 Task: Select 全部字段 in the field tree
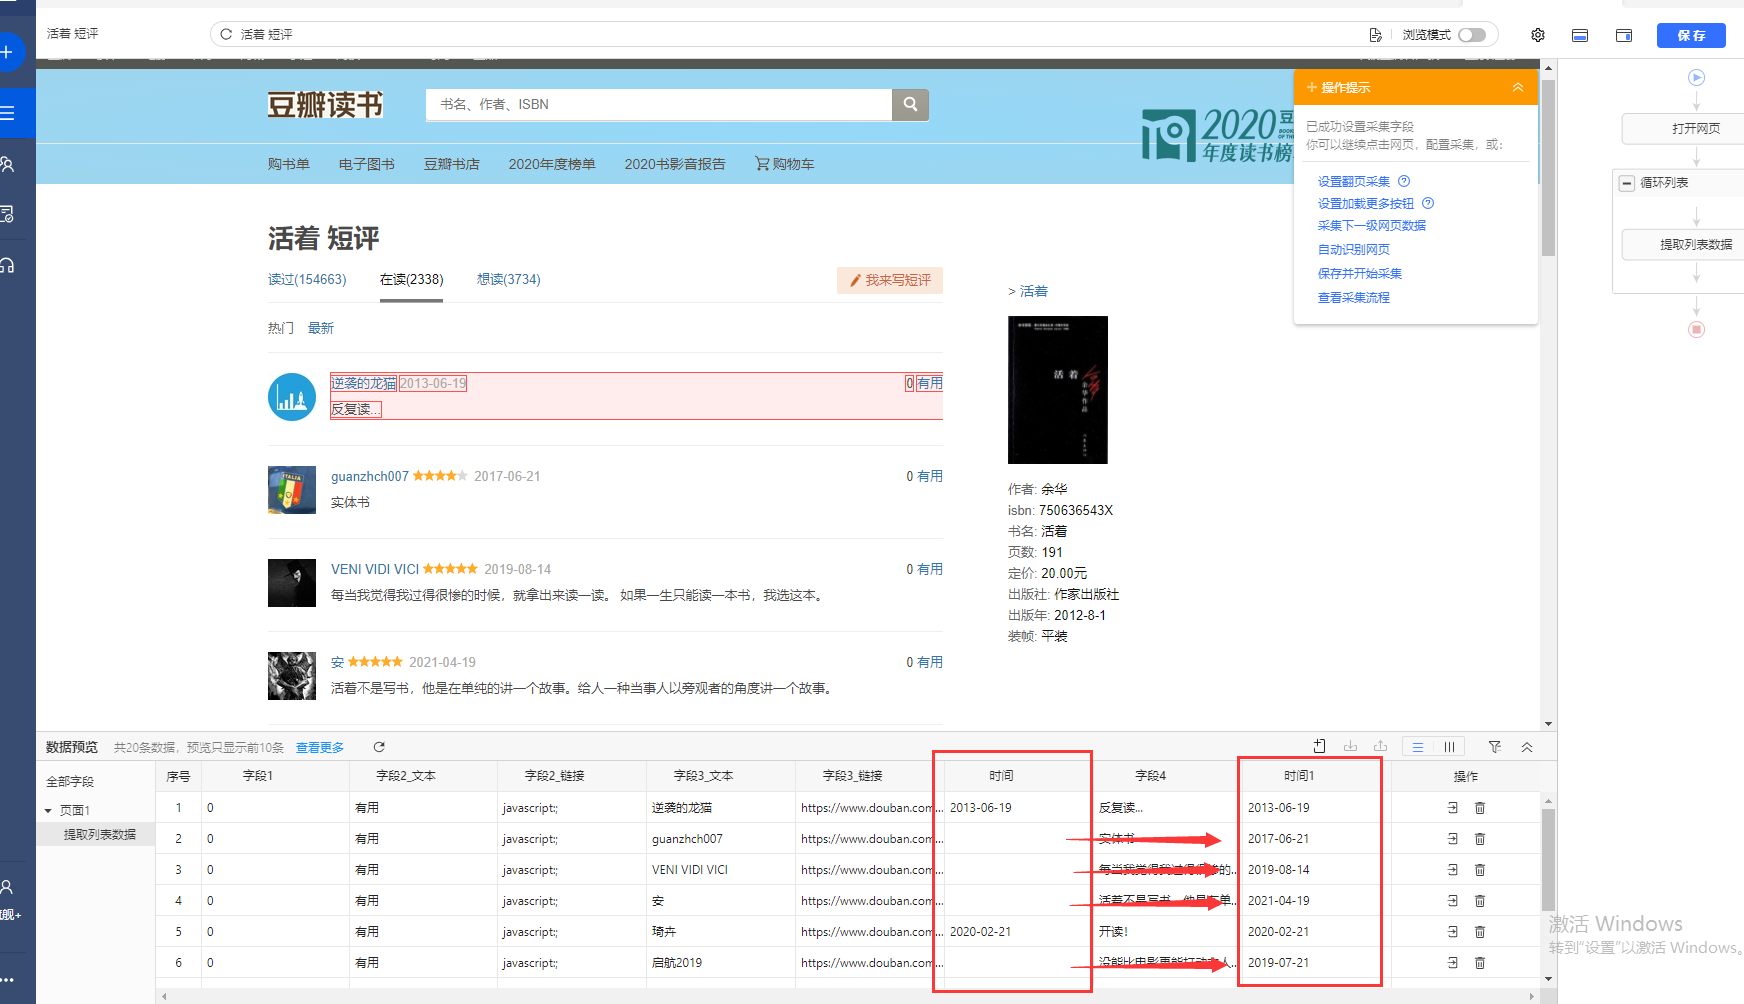[x=70, y=781]
